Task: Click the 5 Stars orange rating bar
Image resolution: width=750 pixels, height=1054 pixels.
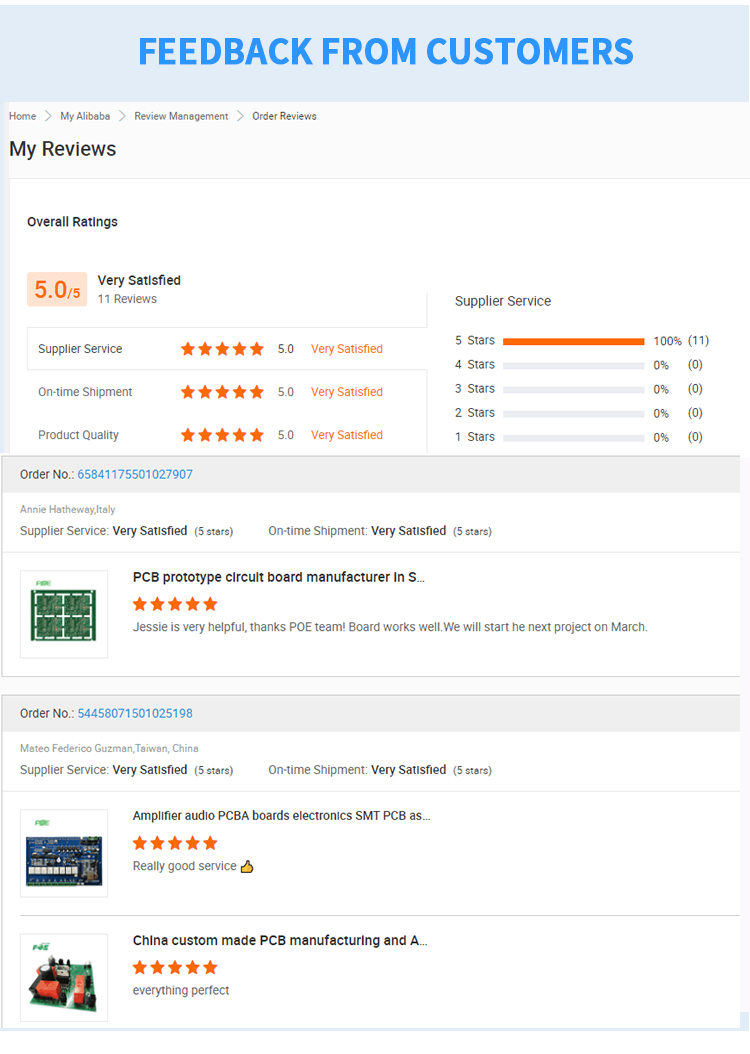Action: point(573,341)
